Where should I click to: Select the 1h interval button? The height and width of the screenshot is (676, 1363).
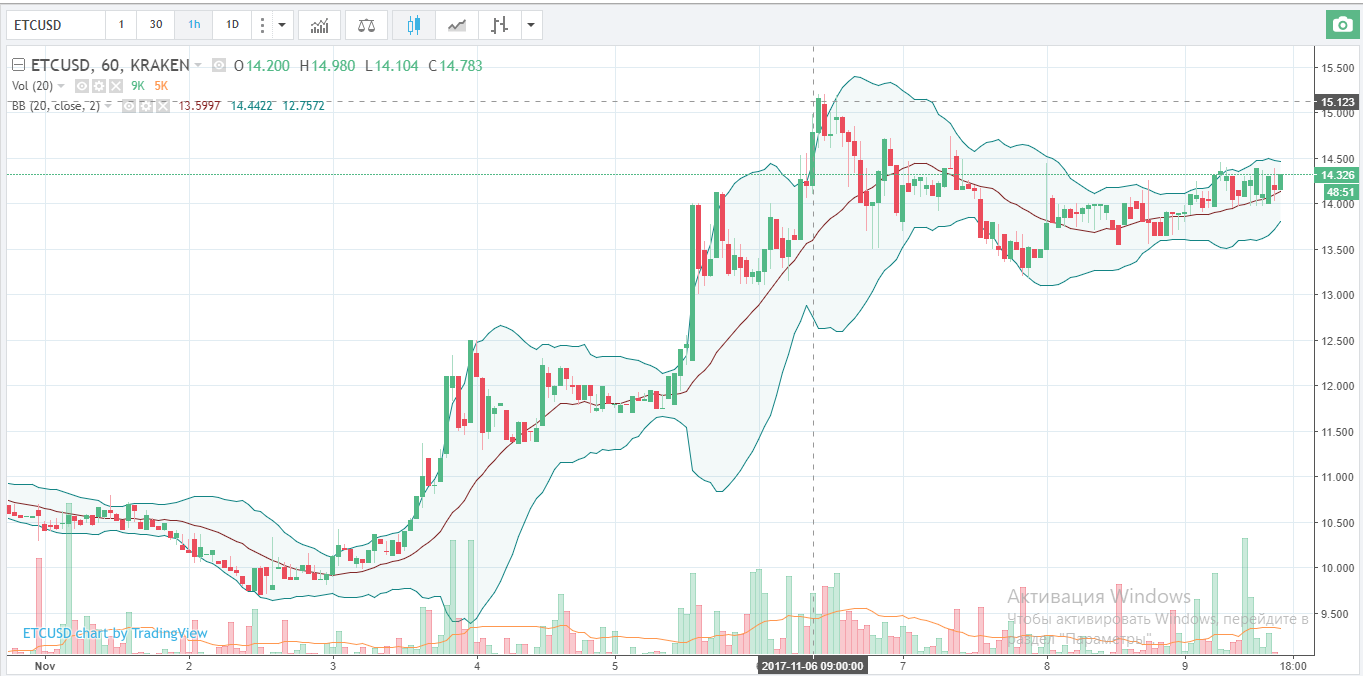(193, 24)
